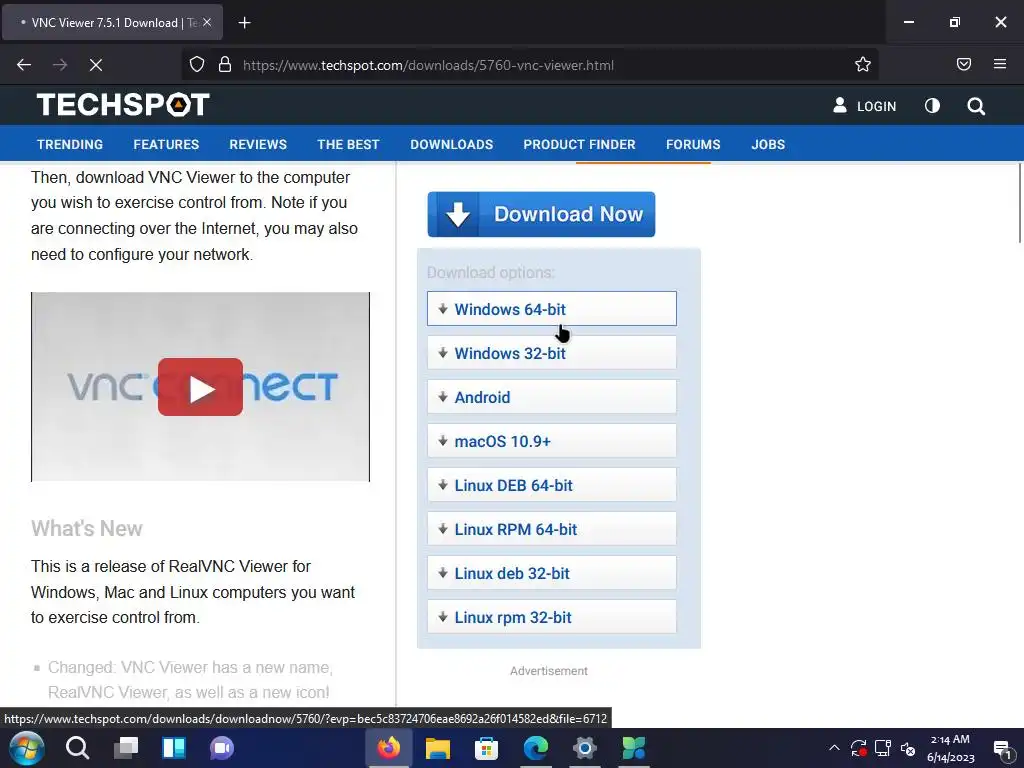Go to the TechSpot logo homepage
Viewport: 1024px width, 768px height.
pyautogui.click(x=123, y=104)
